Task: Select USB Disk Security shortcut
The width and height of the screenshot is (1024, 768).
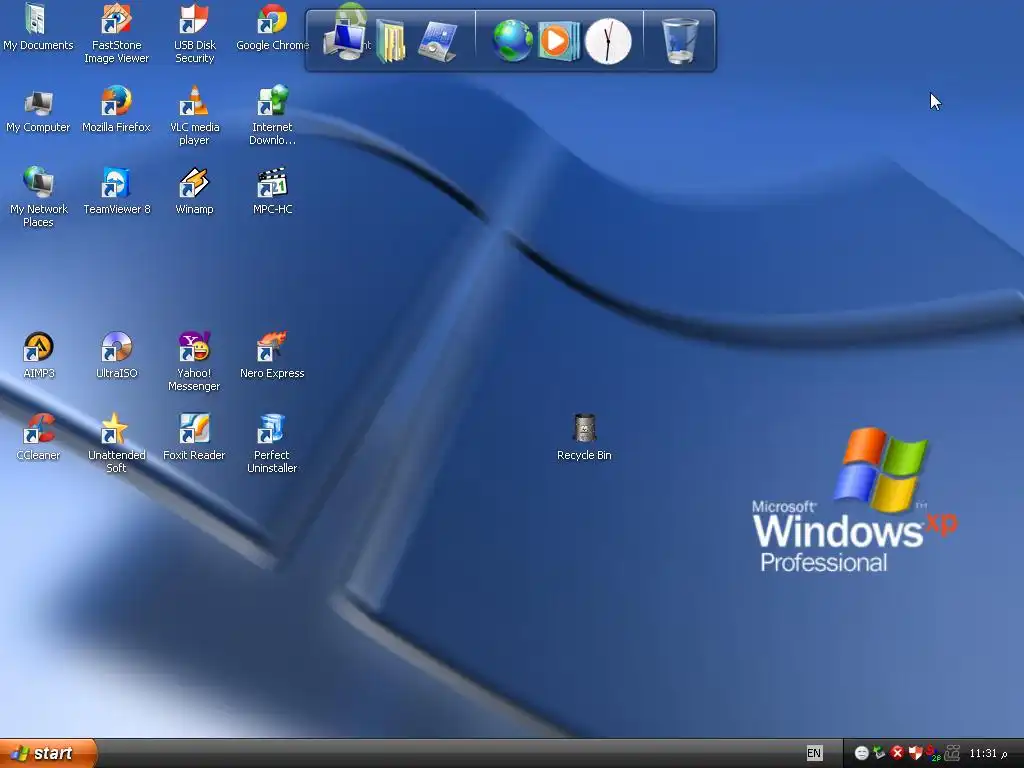Action: coord(194,34)
